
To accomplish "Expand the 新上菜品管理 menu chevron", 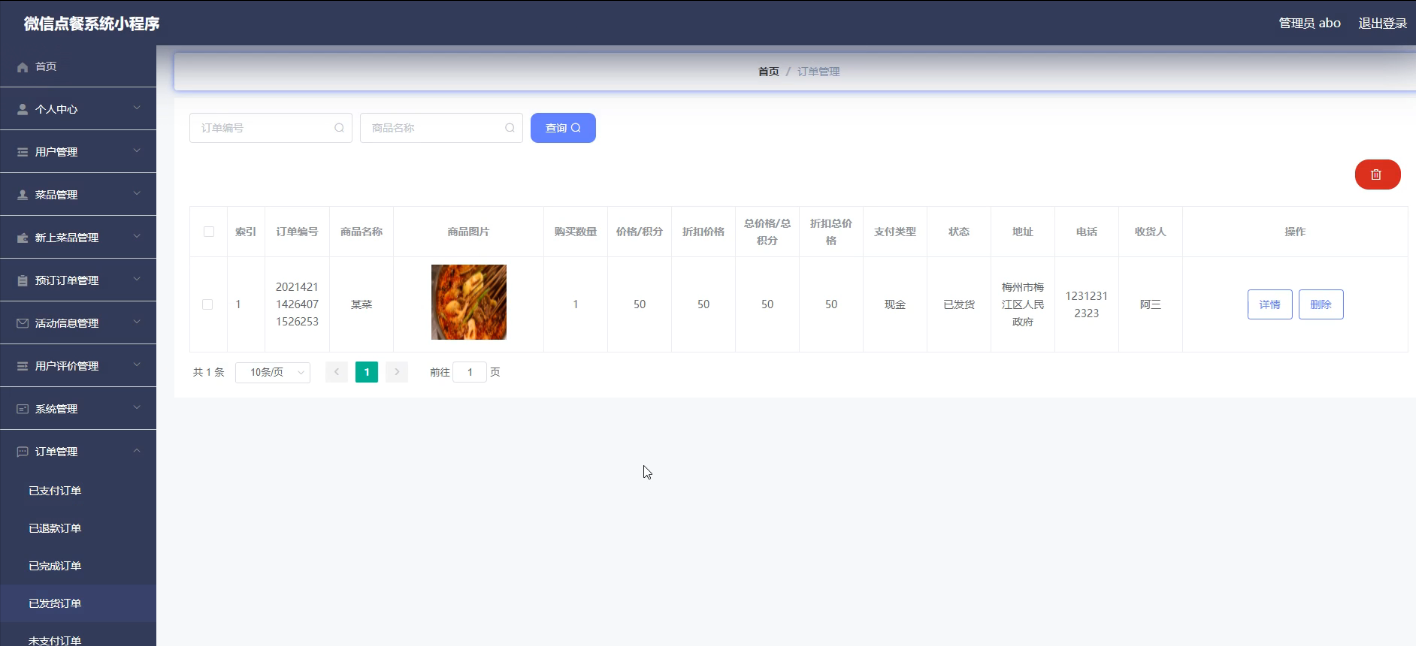I will tap(137, 237).
